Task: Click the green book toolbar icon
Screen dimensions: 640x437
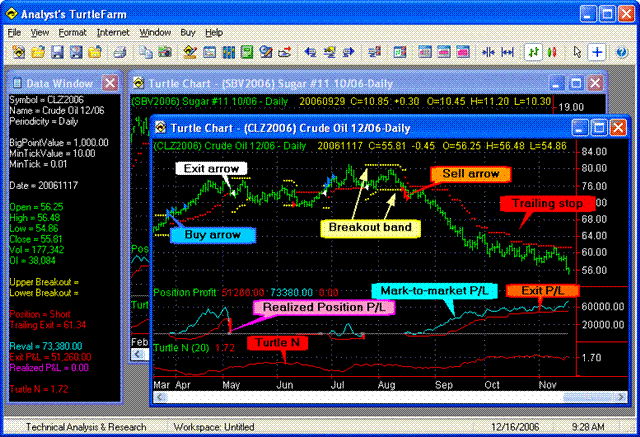Action: tap(247, 52)
